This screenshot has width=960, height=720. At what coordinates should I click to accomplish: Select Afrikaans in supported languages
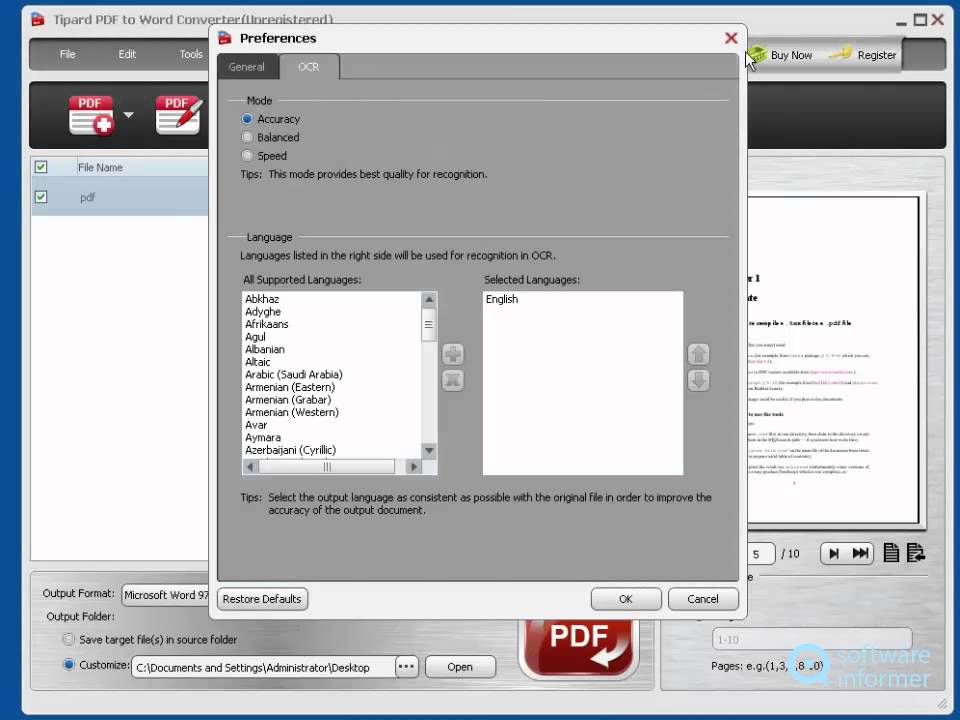(x=266, y=324)
